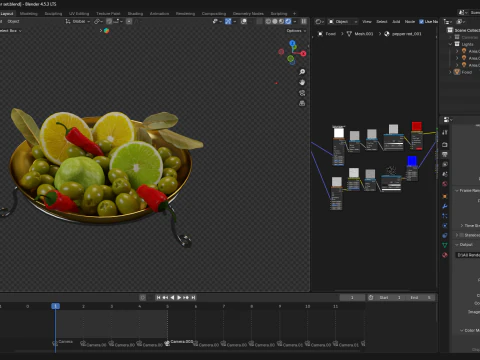Click the pan hand viewport gizmo
Screen dimensions: 480x360
coord(302,82)
